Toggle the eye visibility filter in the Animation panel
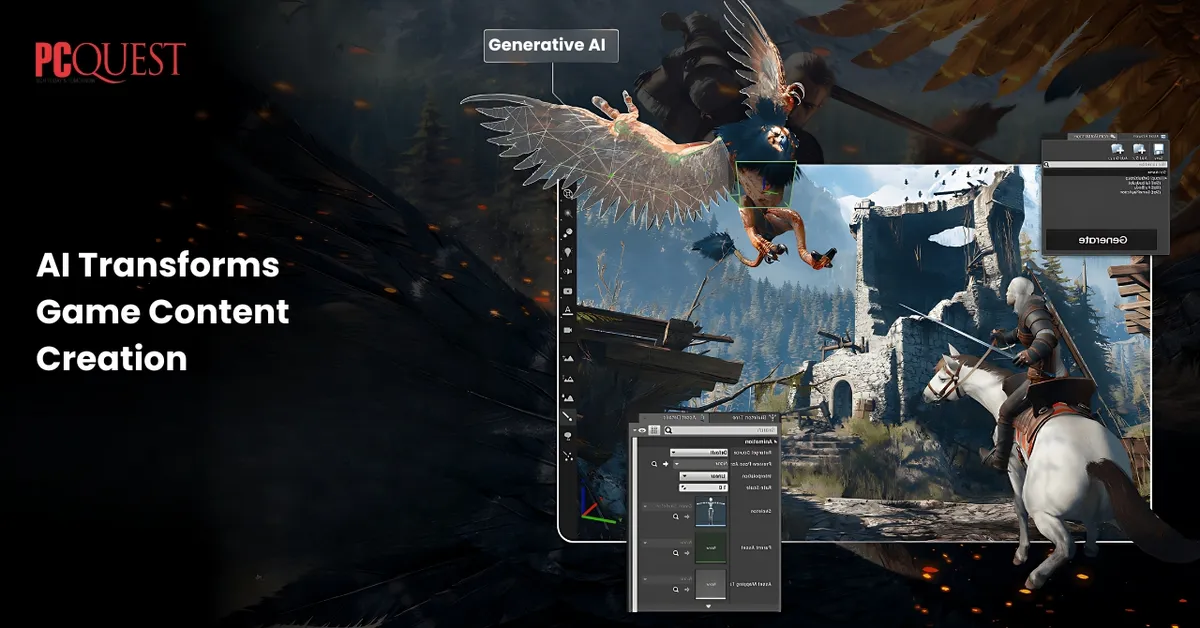 tap(641, 430)
